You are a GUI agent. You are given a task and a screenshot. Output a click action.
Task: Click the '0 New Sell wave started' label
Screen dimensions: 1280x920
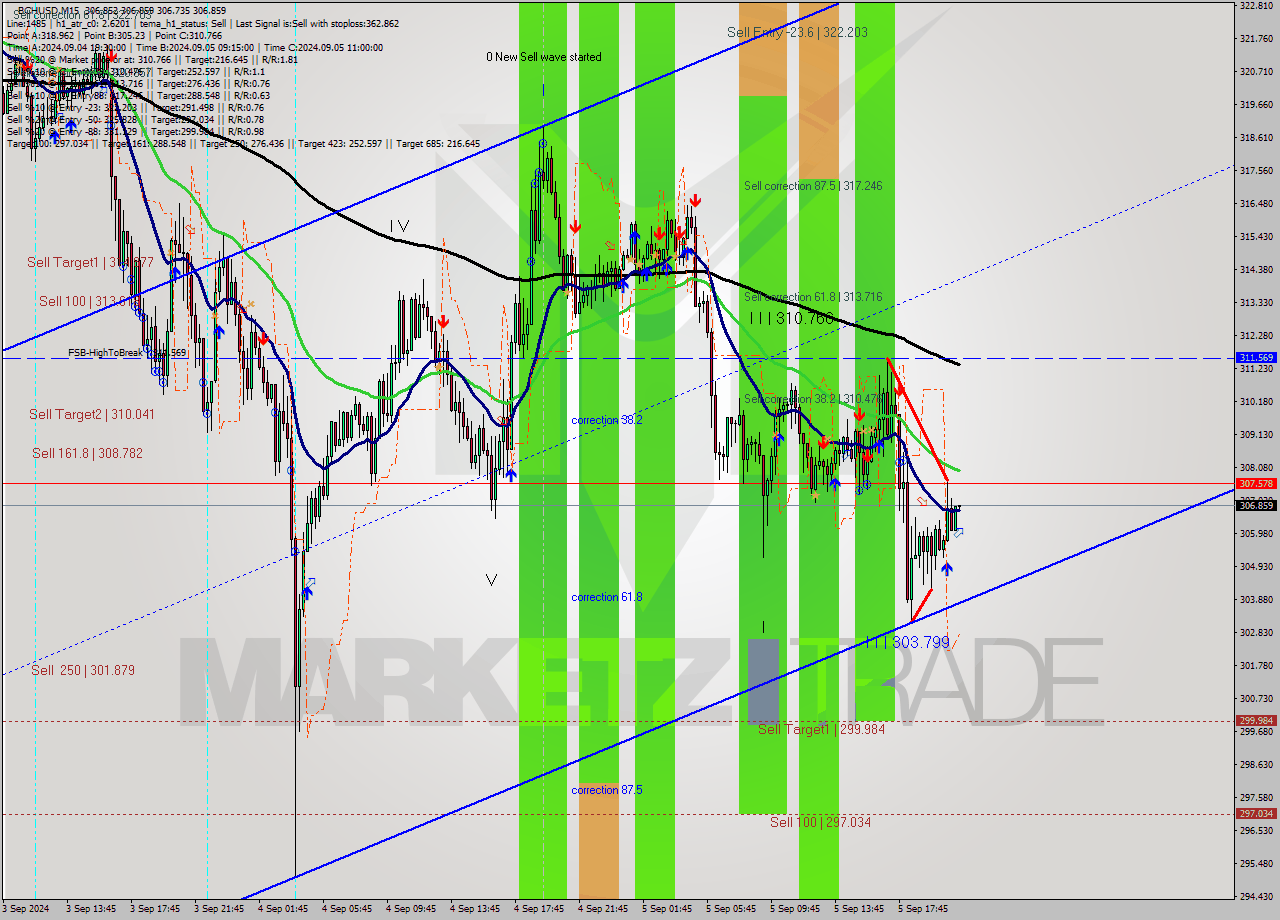pos(544,57)
